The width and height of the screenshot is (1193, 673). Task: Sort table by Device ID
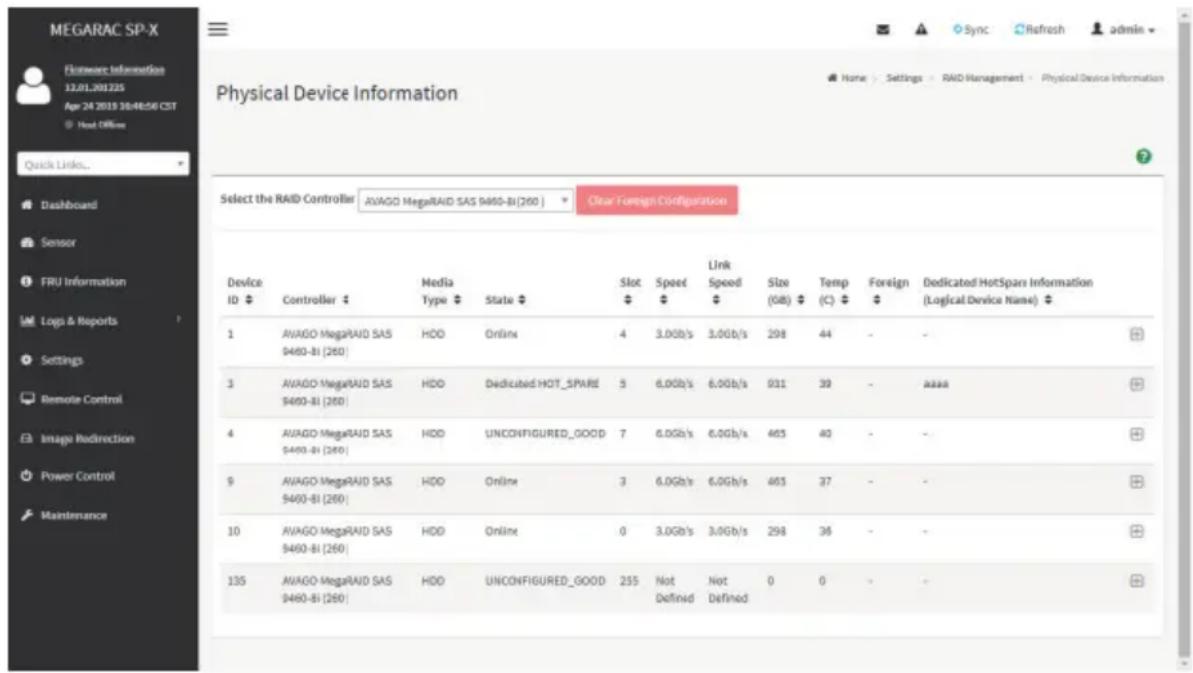244,291
